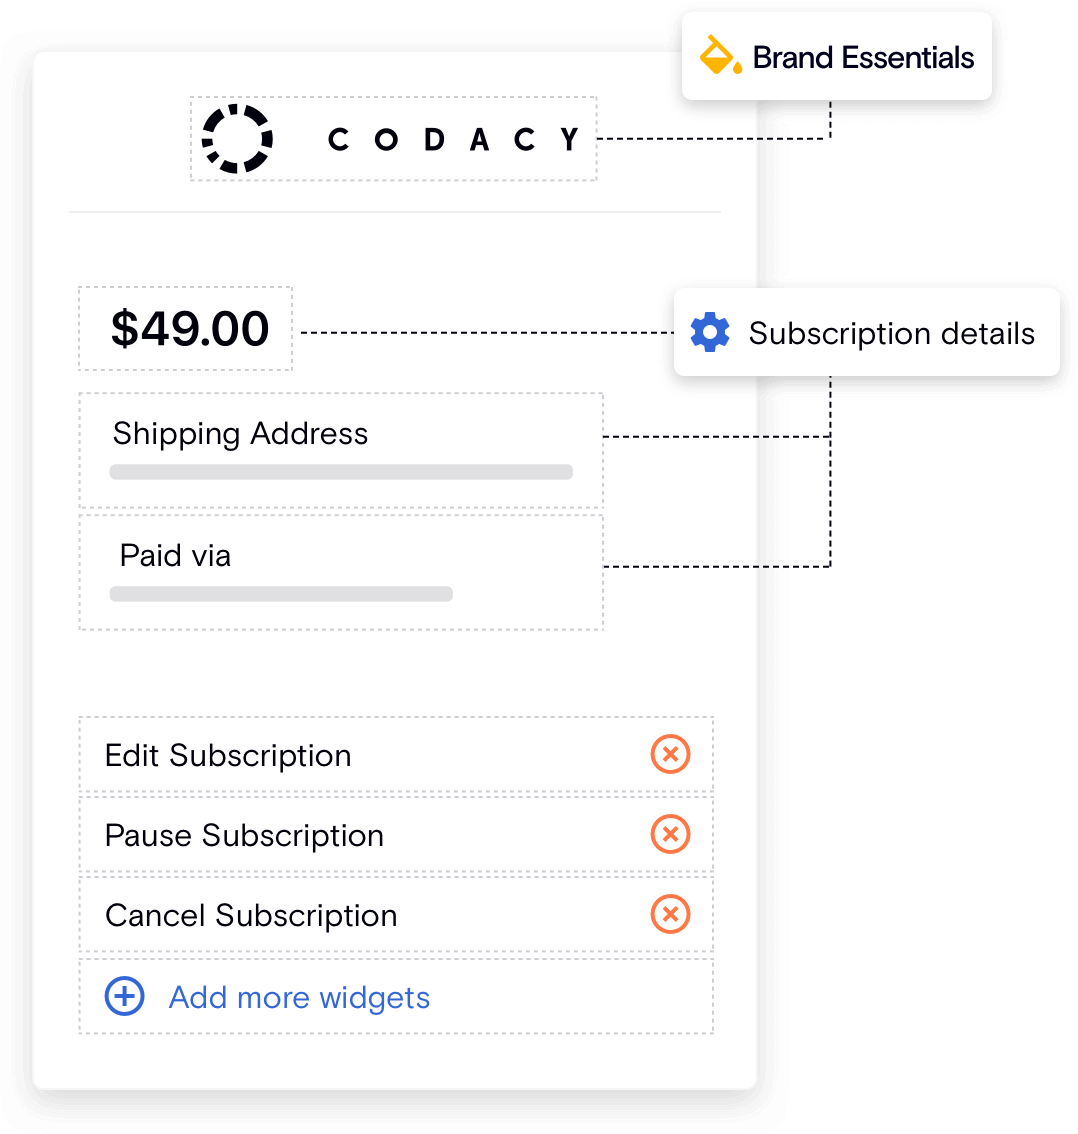
Task: Click the CODACY brand name text
Action: 454,140
